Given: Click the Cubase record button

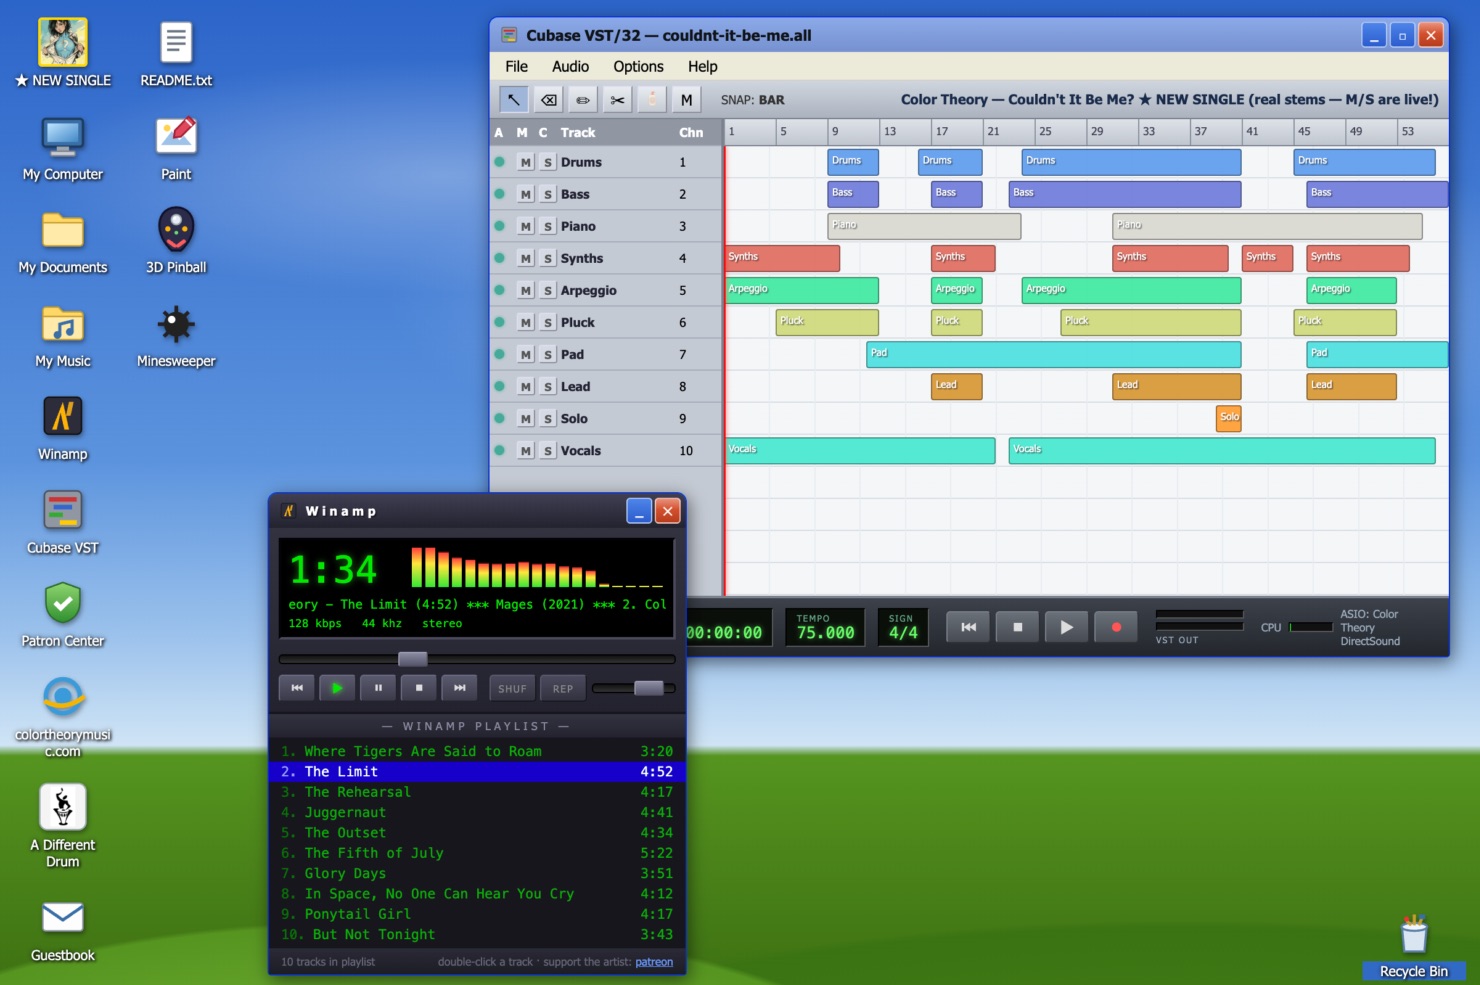Looking at the screenshot, I should 1116,627.
